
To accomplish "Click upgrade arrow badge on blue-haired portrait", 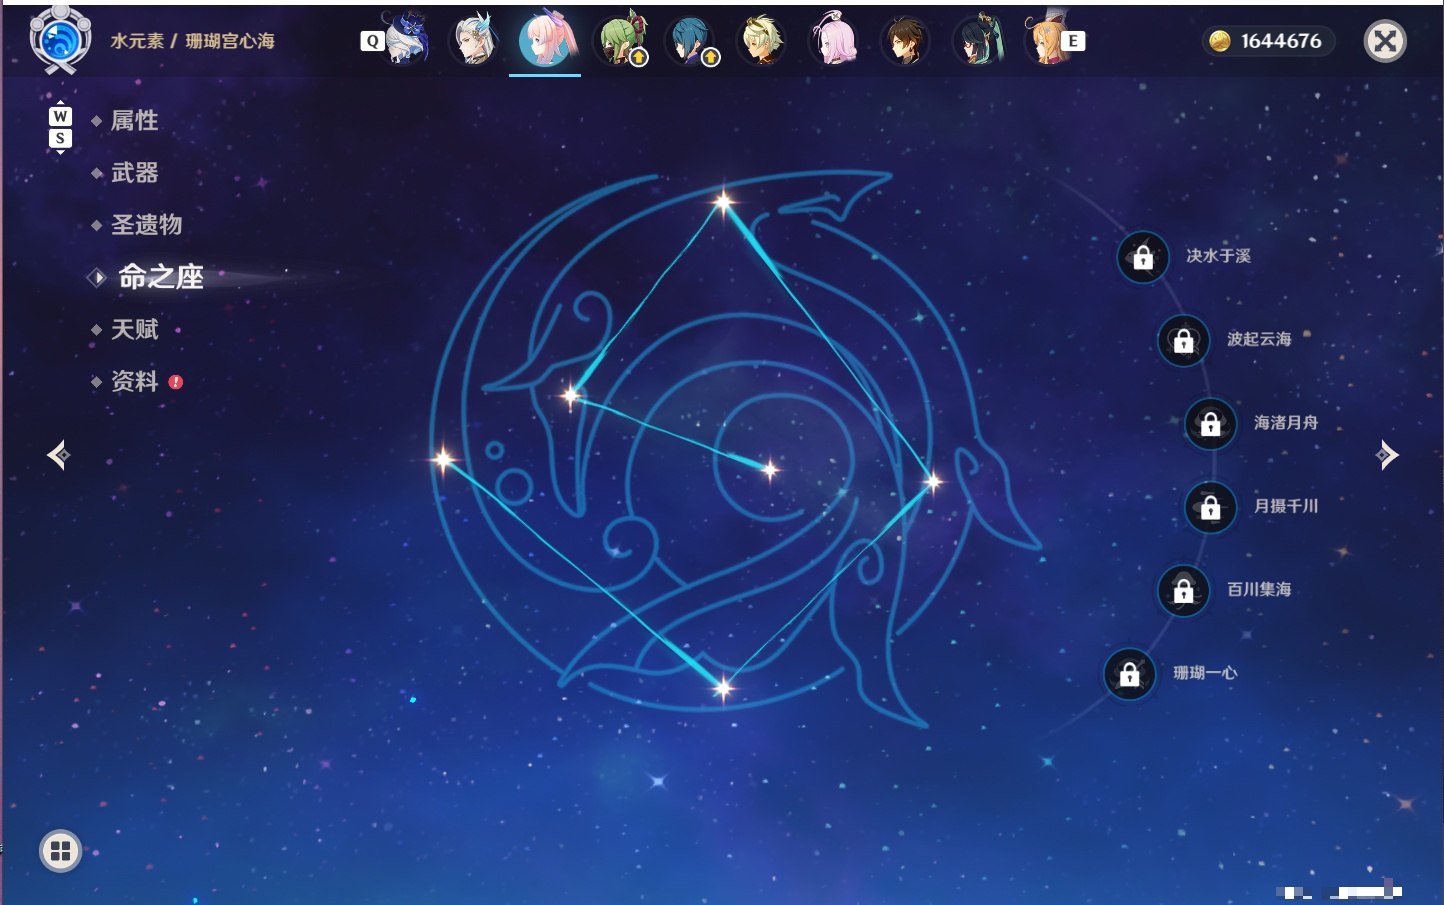I will [711, 58].
